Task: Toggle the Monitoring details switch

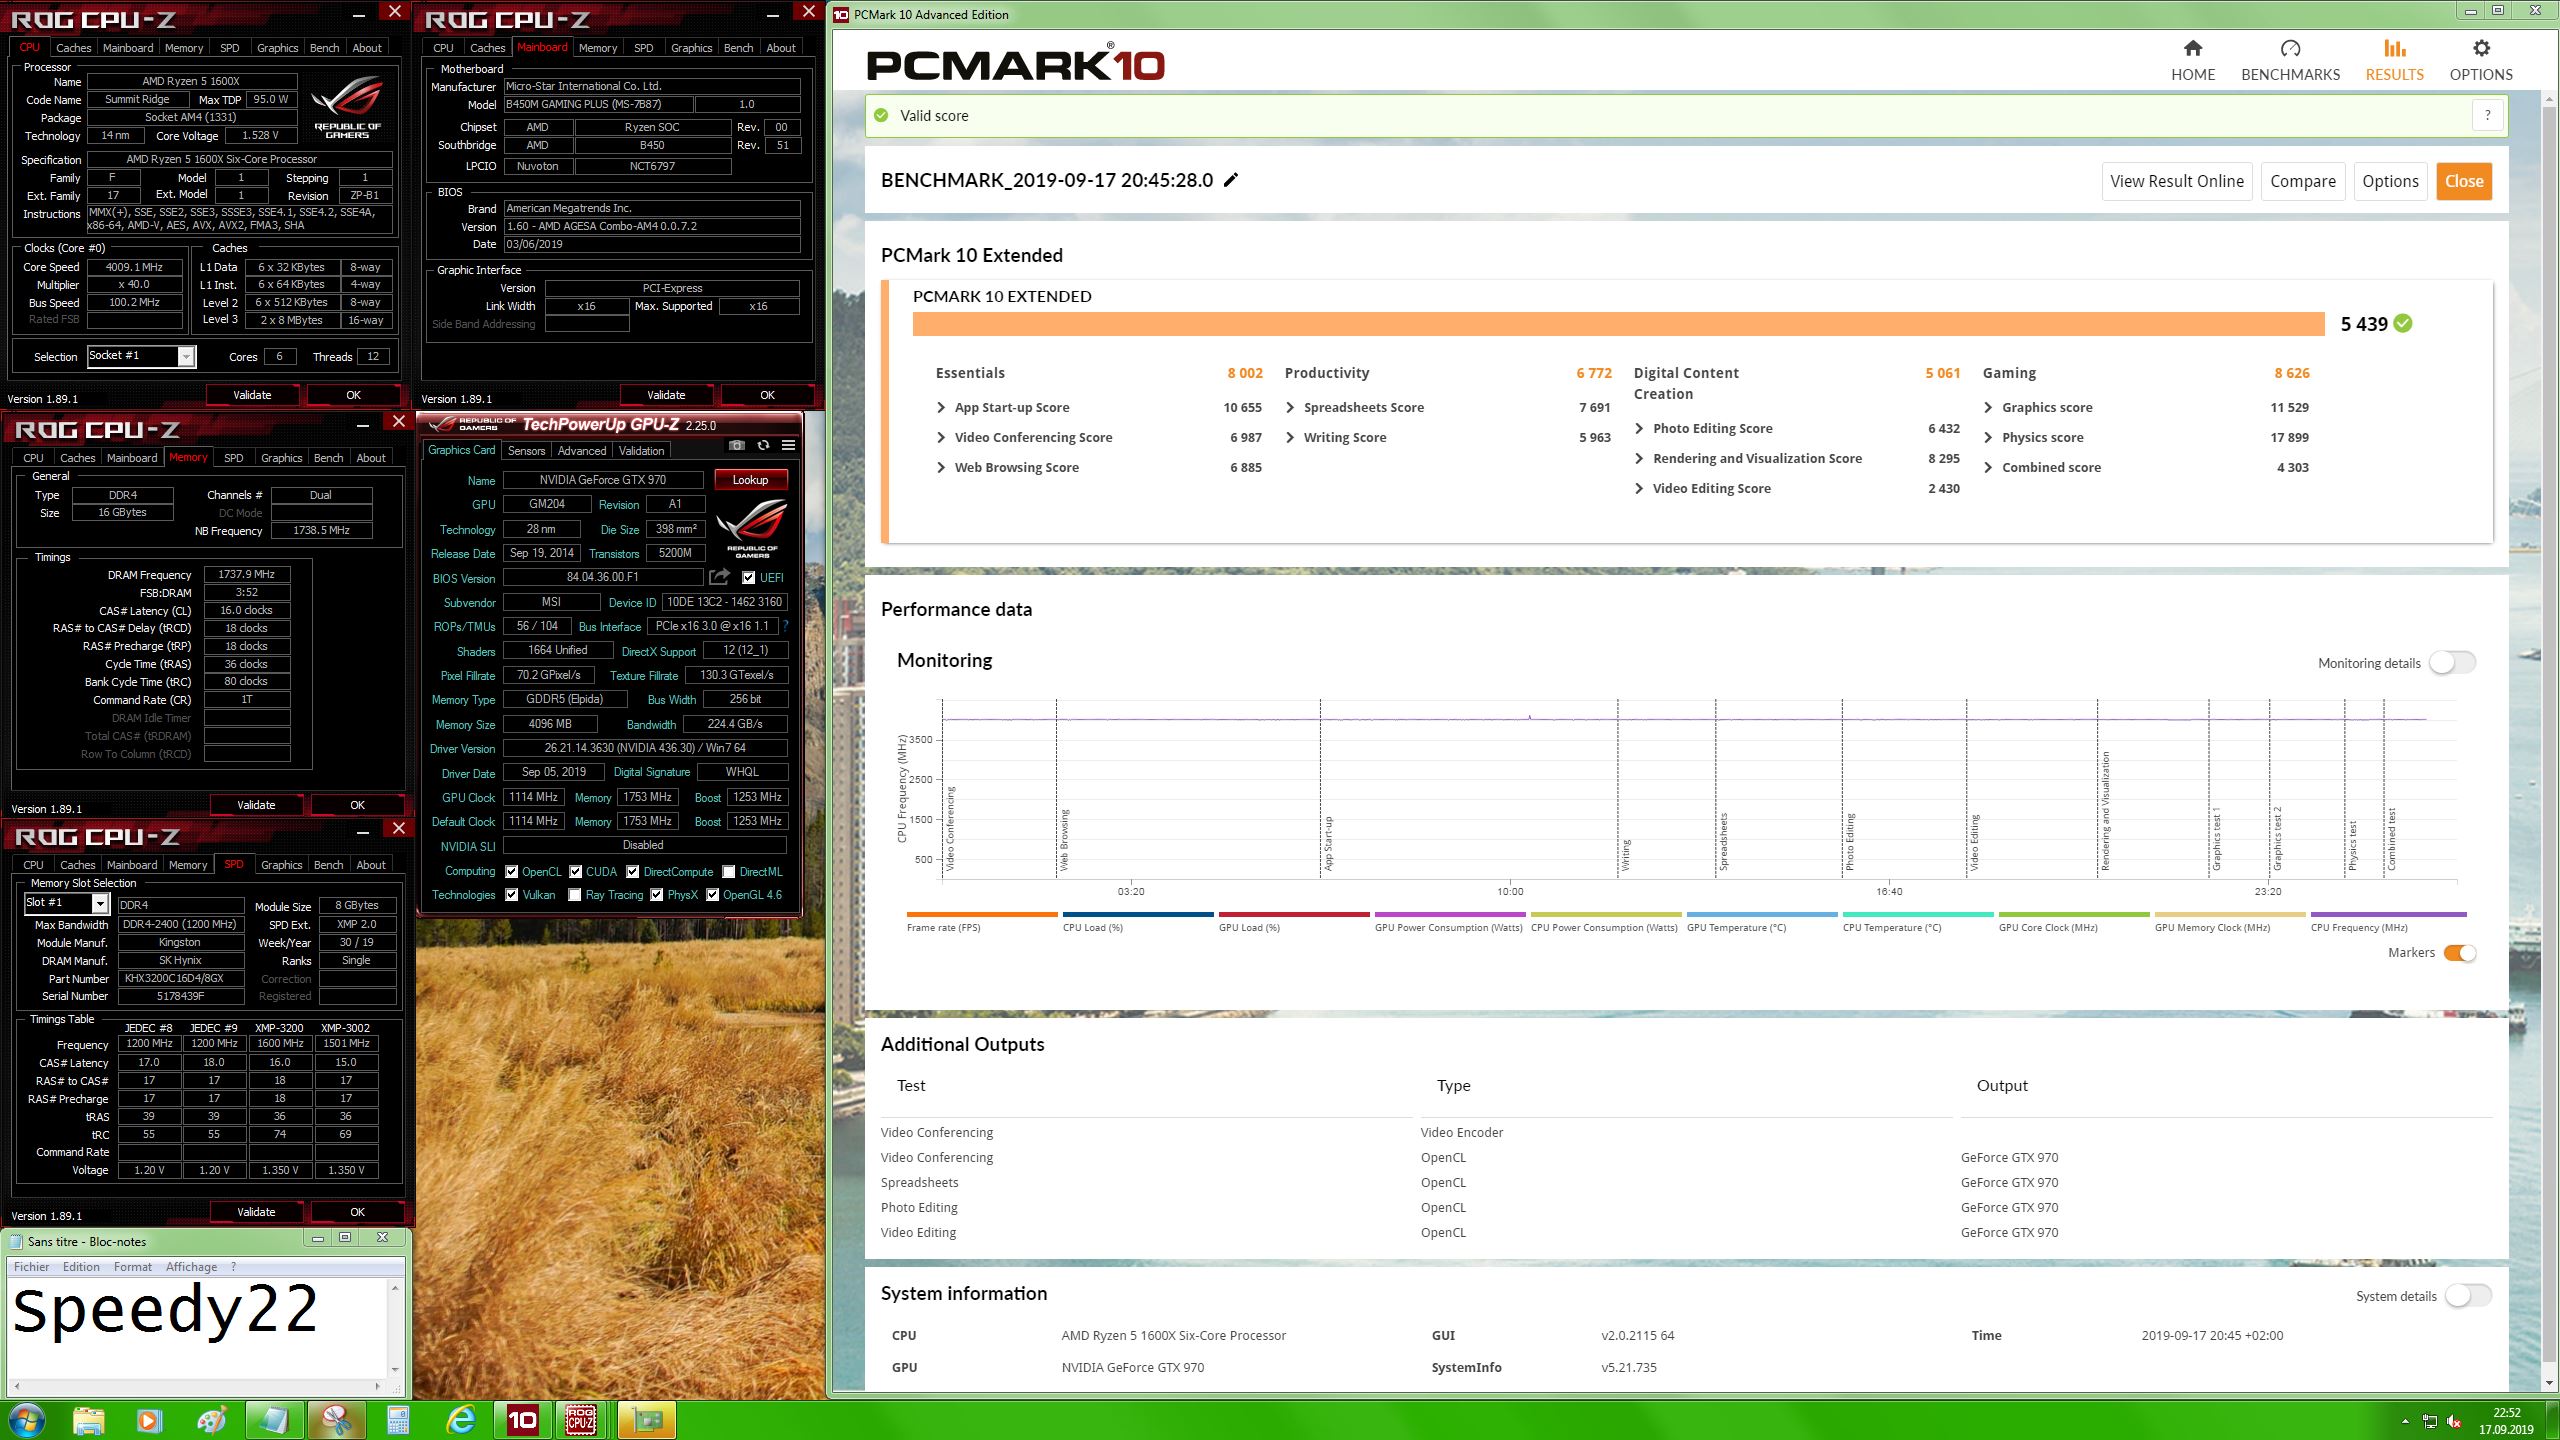Action: pyautogui.click(x=2452, y=662)
